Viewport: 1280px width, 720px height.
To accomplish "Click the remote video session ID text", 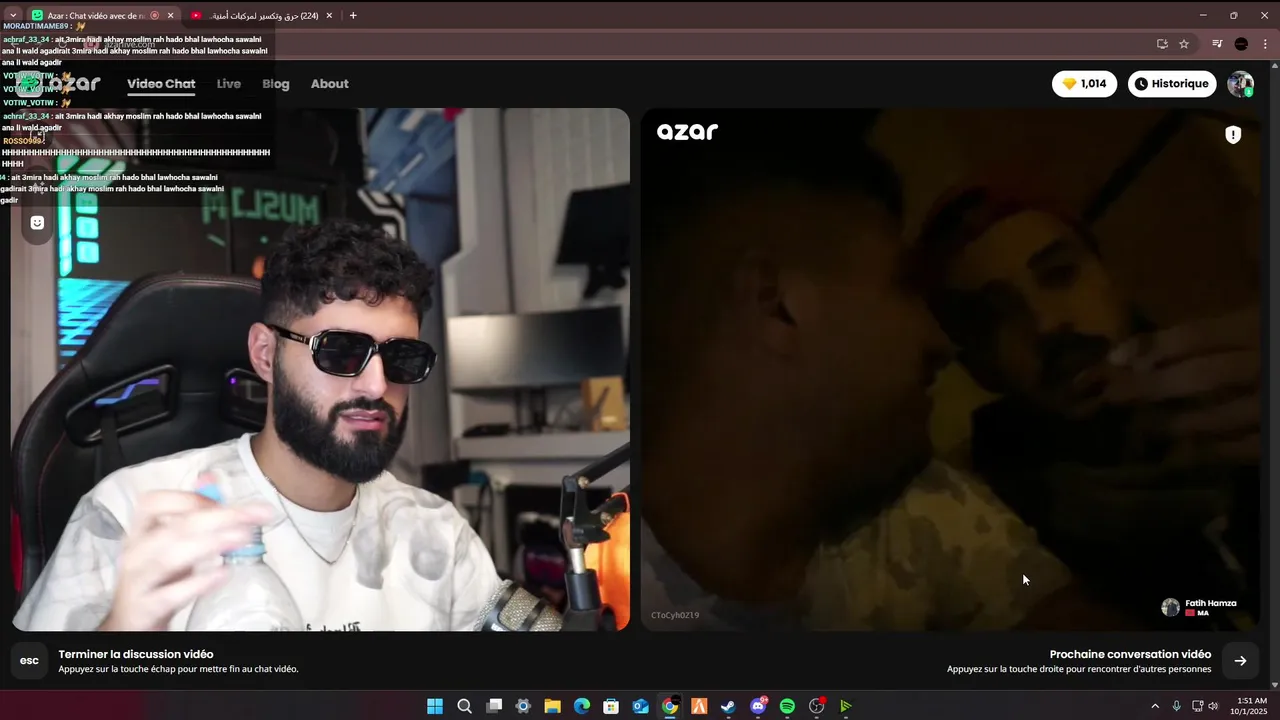I will pos(675,615).
